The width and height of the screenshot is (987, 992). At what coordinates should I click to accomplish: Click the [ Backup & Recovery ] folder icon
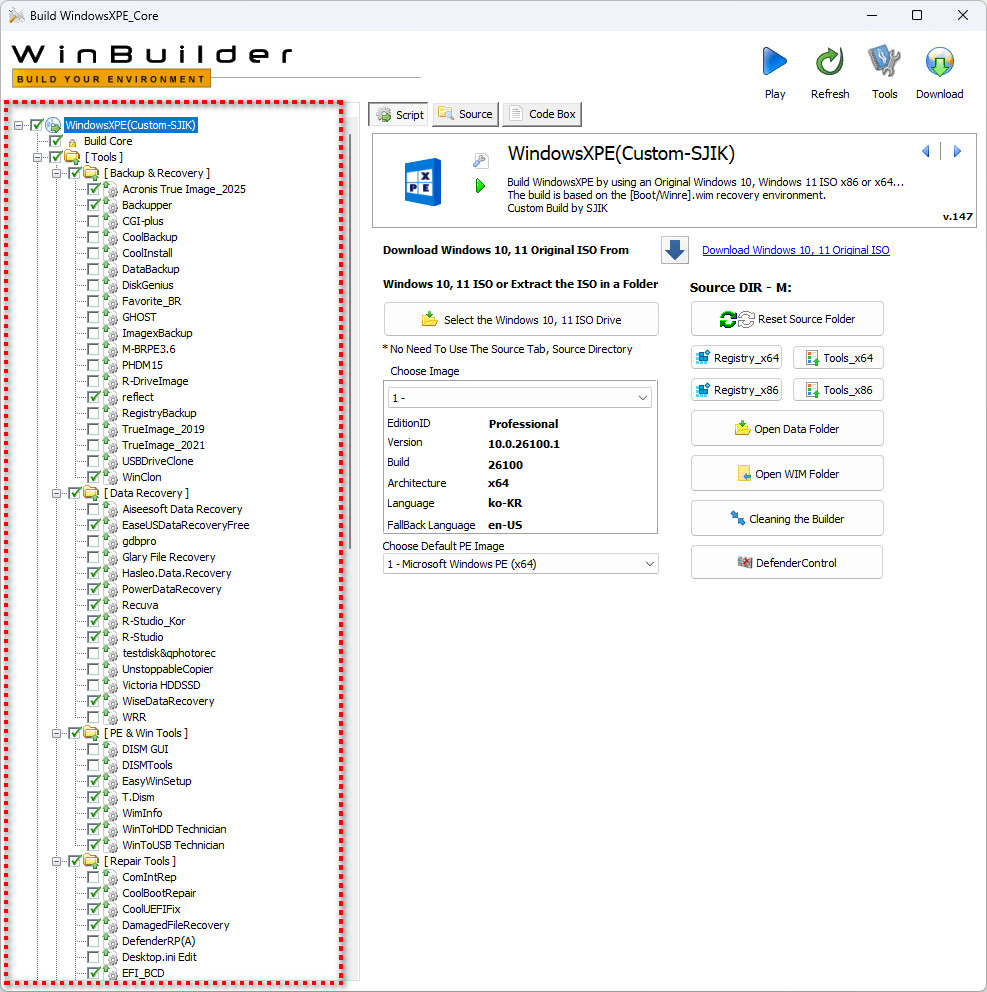click(x=91, y=173)
